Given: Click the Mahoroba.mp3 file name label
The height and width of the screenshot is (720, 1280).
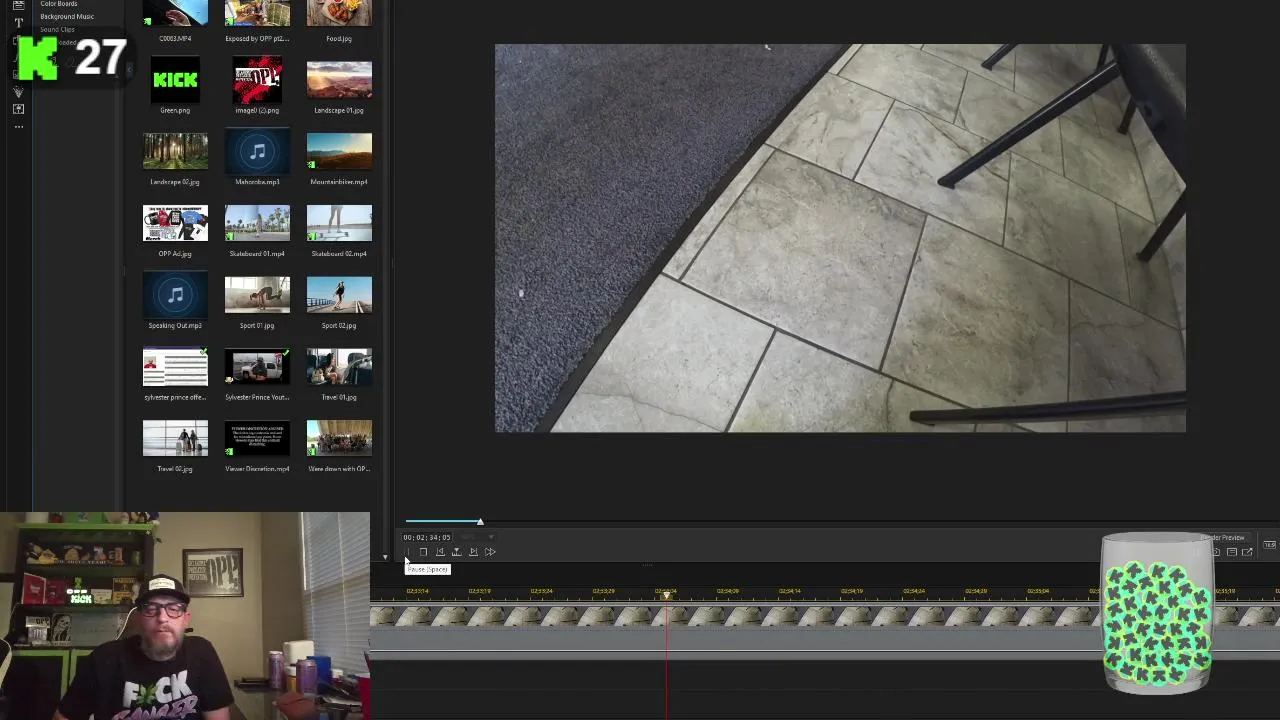Looking at the screenshot, I should click(x=257, y=182).
